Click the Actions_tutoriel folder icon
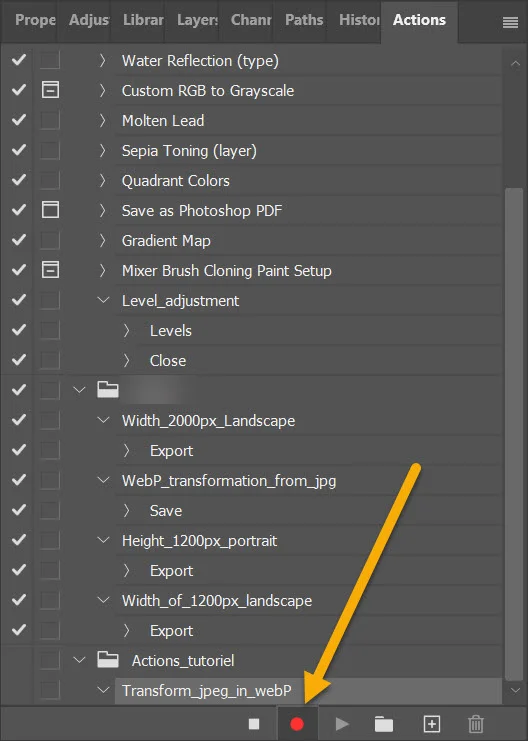Viewport: 528px width, 741px height. [x=108, y=659]
